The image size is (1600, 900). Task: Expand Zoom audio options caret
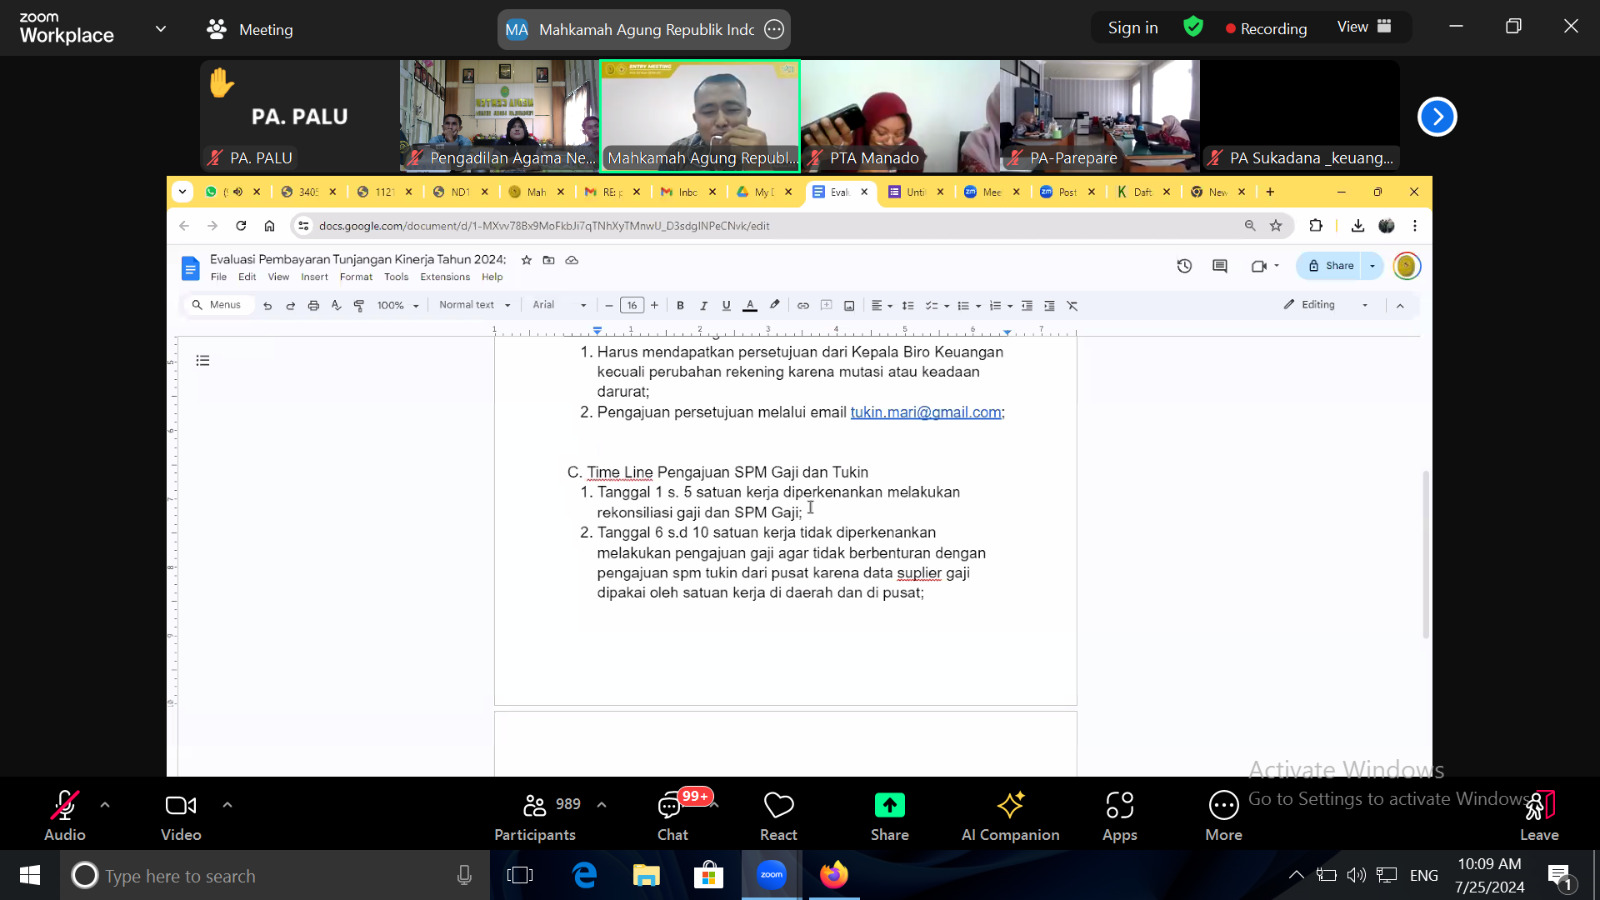click(105, 804)
